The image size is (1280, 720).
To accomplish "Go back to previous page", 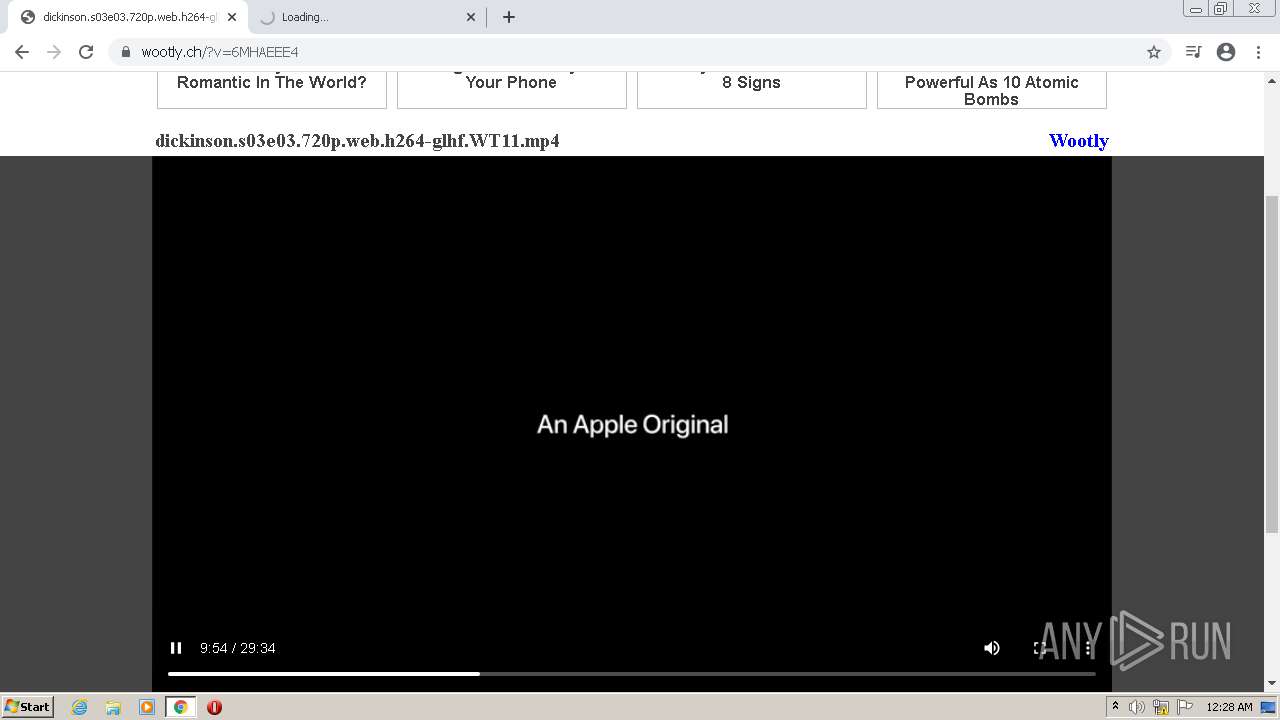I will [x=22, y=52].
